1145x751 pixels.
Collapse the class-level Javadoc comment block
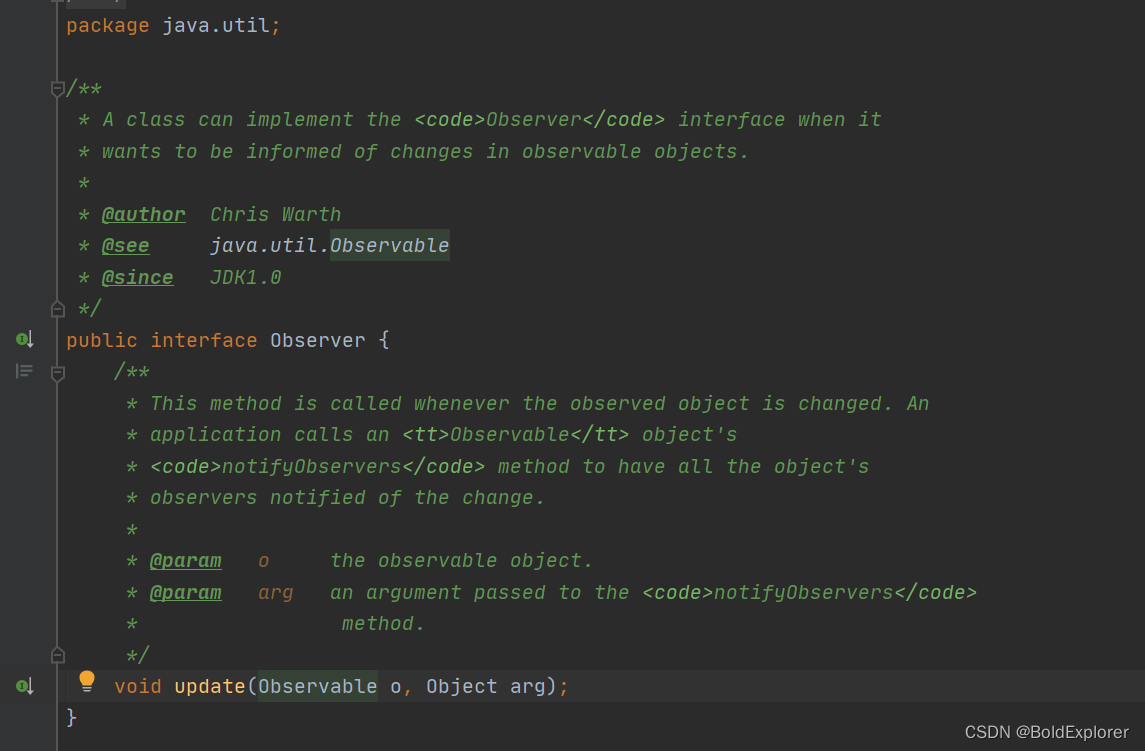point(57,88)
